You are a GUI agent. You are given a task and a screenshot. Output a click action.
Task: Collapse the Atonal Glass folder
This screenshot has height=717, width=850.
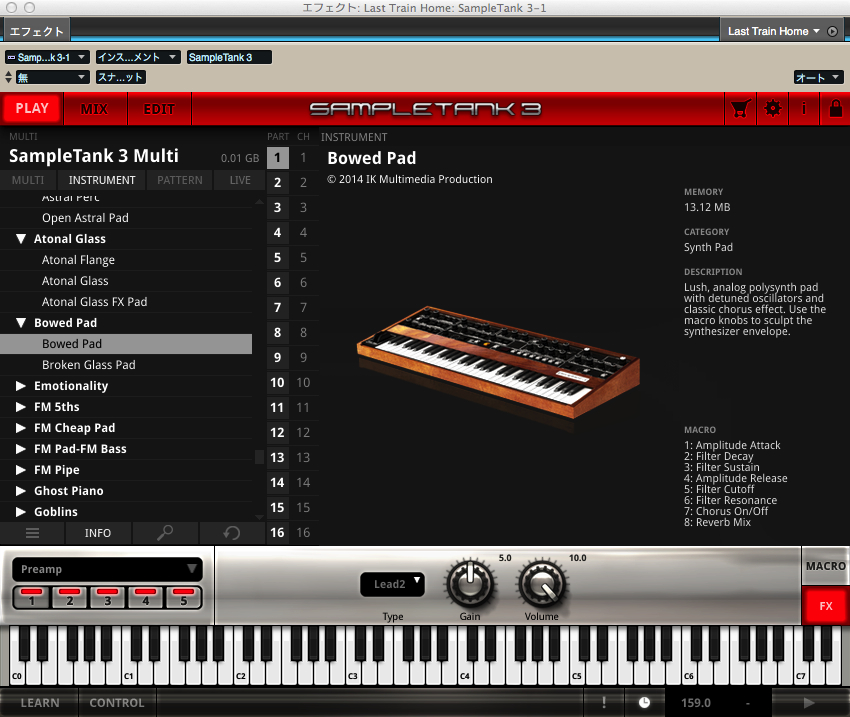coord(21,239)
